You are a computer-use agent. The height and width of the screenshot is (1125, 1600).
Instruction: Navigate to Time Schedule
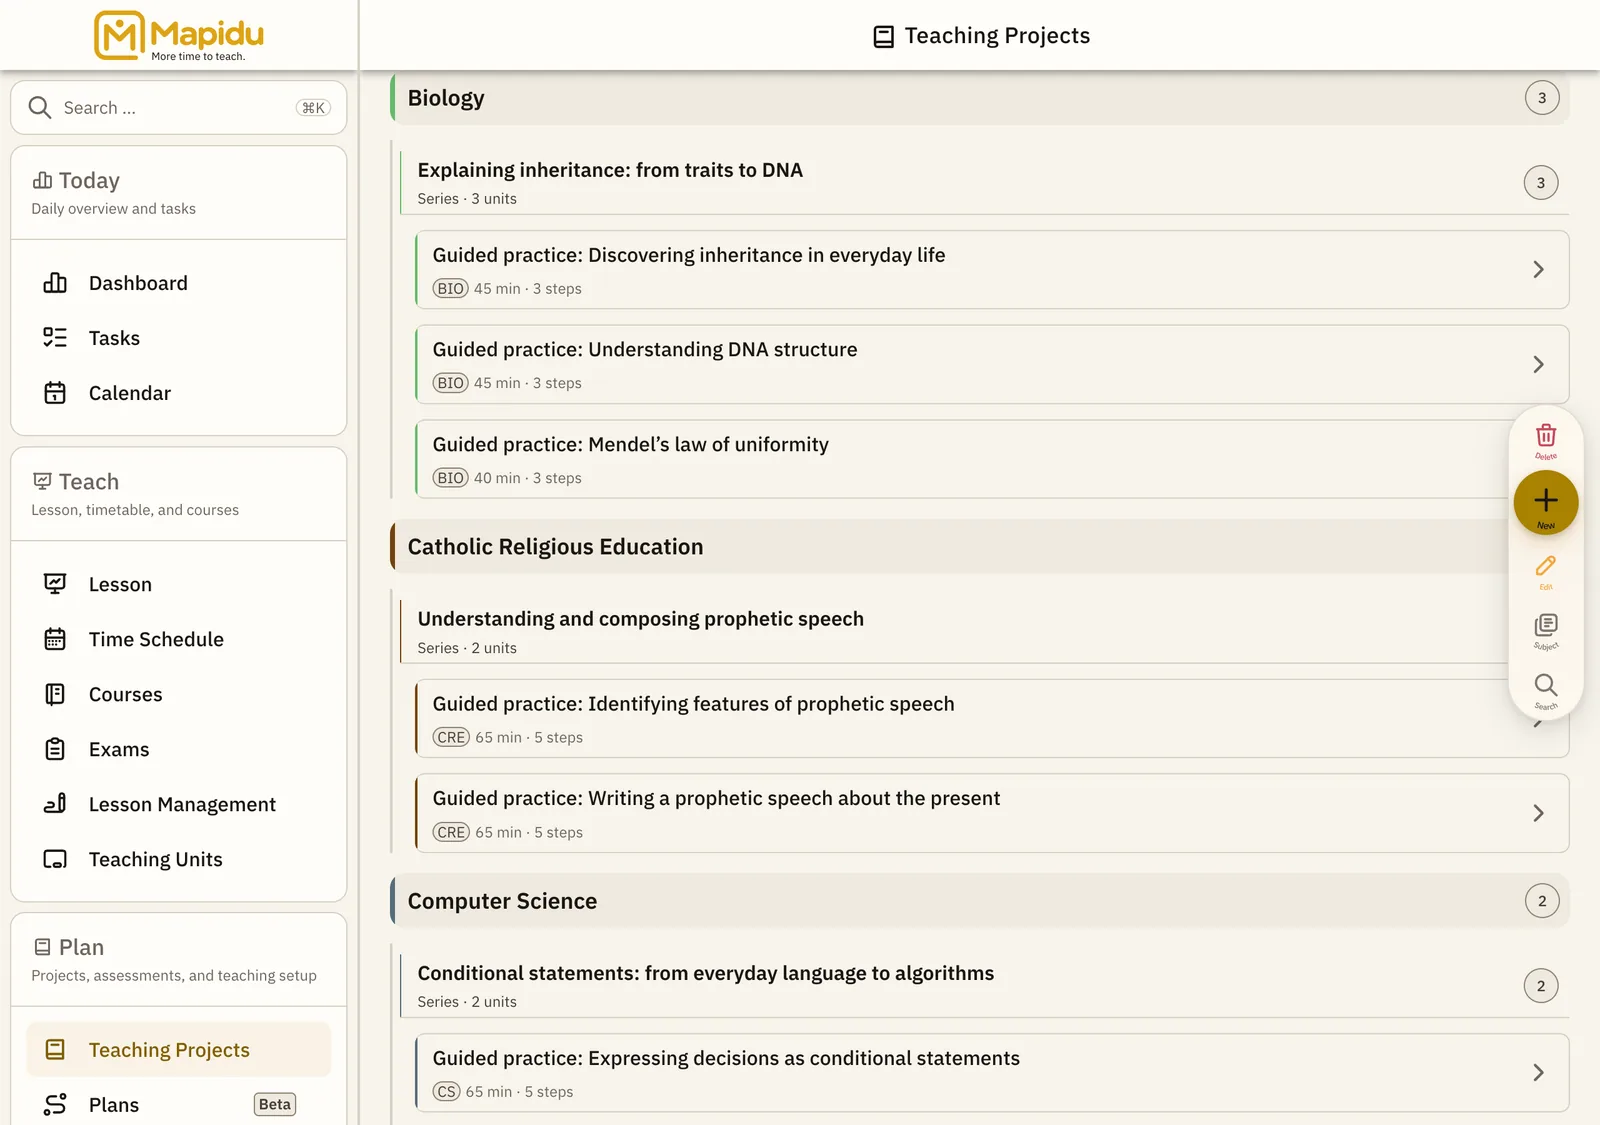coord(179,639)
